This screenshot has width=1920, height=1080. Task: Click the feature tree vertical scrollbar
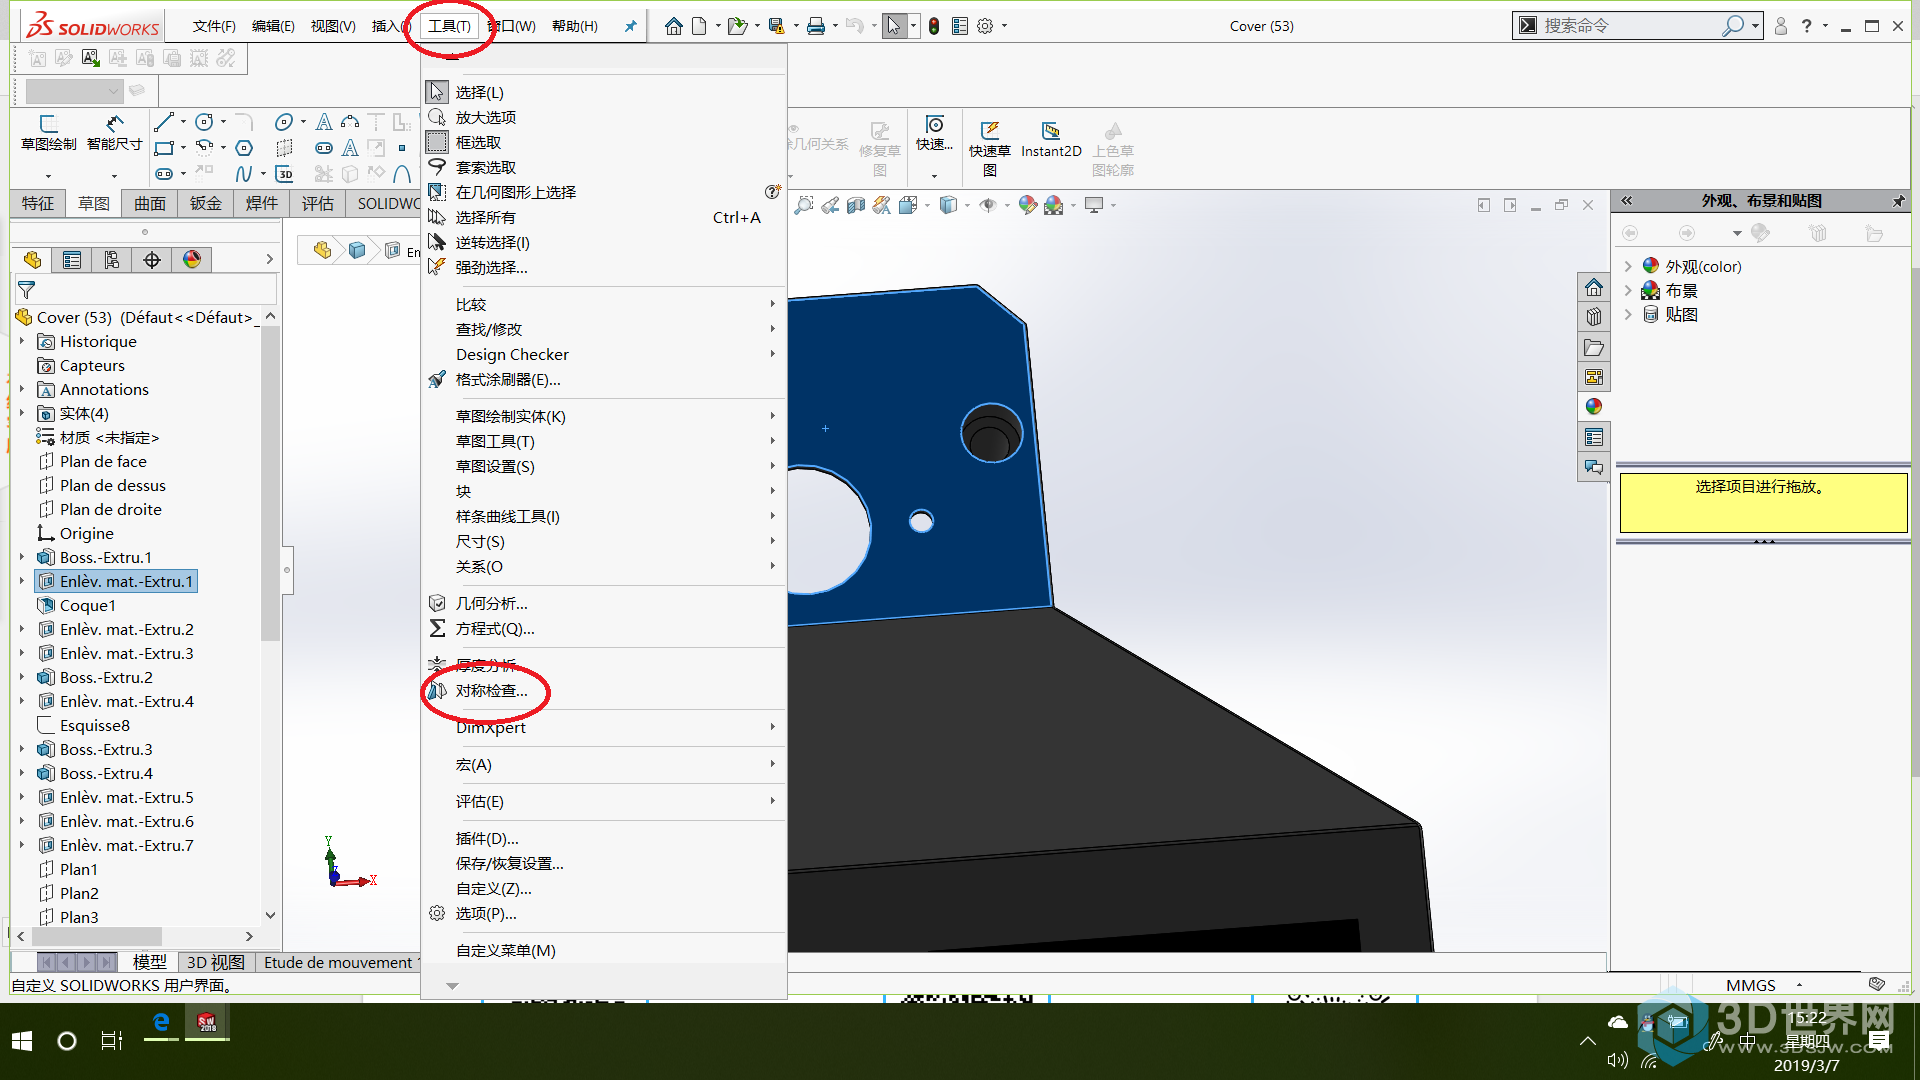[x=270, y=484]
